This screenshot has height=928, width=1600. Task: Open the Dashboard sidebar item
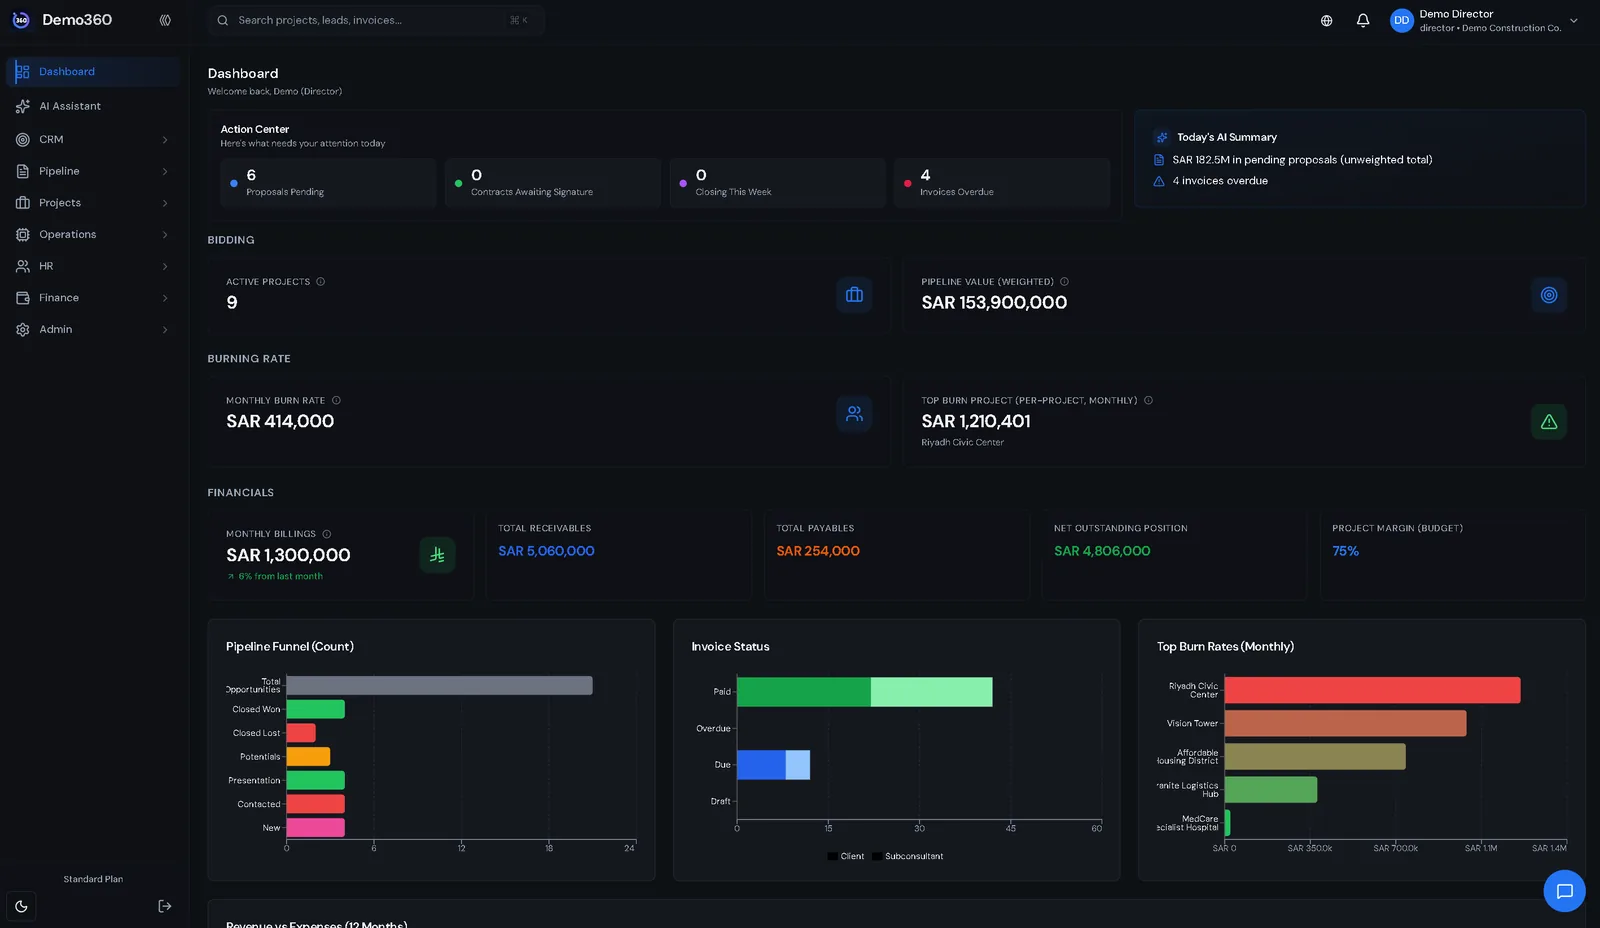pos(93,72)
